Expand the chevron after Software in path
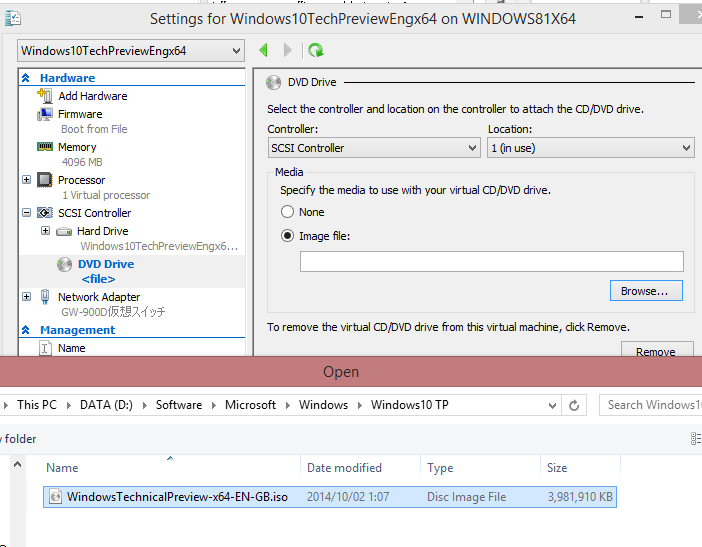 pyautogui.click(x=214, y=405)
